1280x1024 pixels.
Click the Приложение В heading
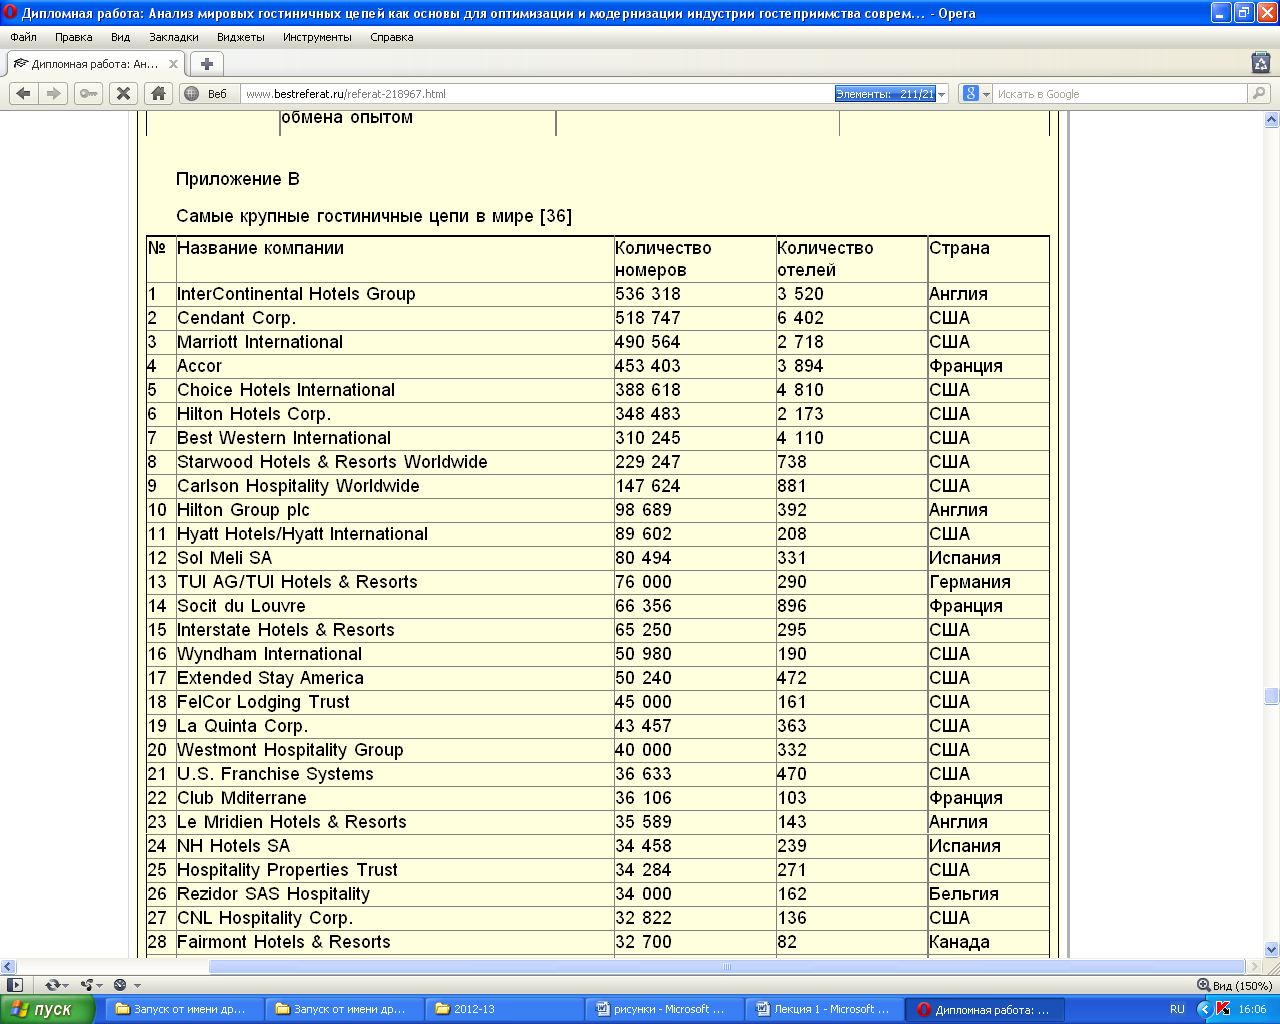pyautogui.click(x=238, y=179)
